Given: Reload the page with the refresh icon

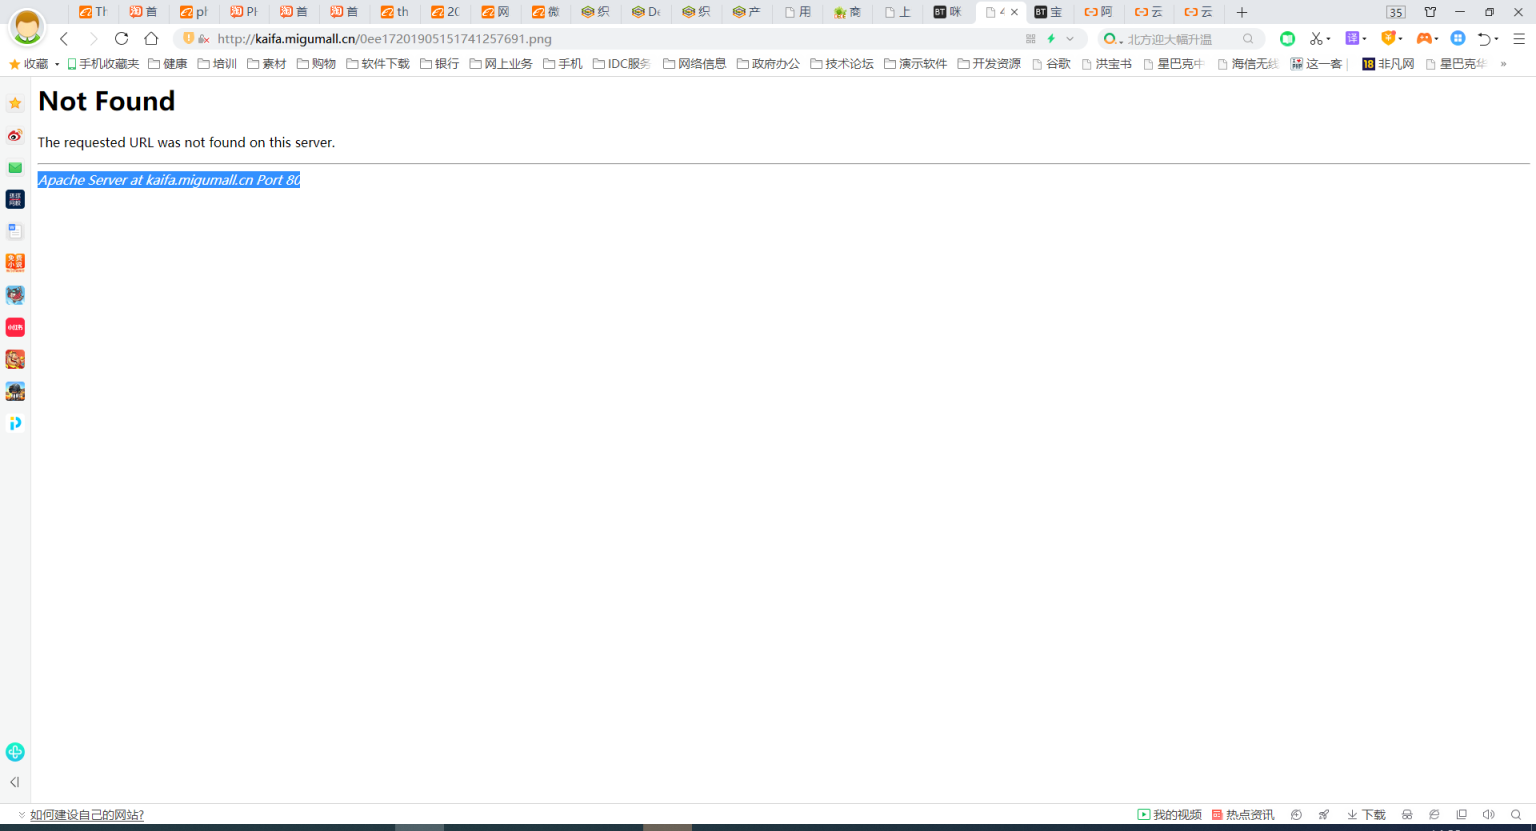Looking at the screenshot, I should pyautogui.click(x=121, y=39).
